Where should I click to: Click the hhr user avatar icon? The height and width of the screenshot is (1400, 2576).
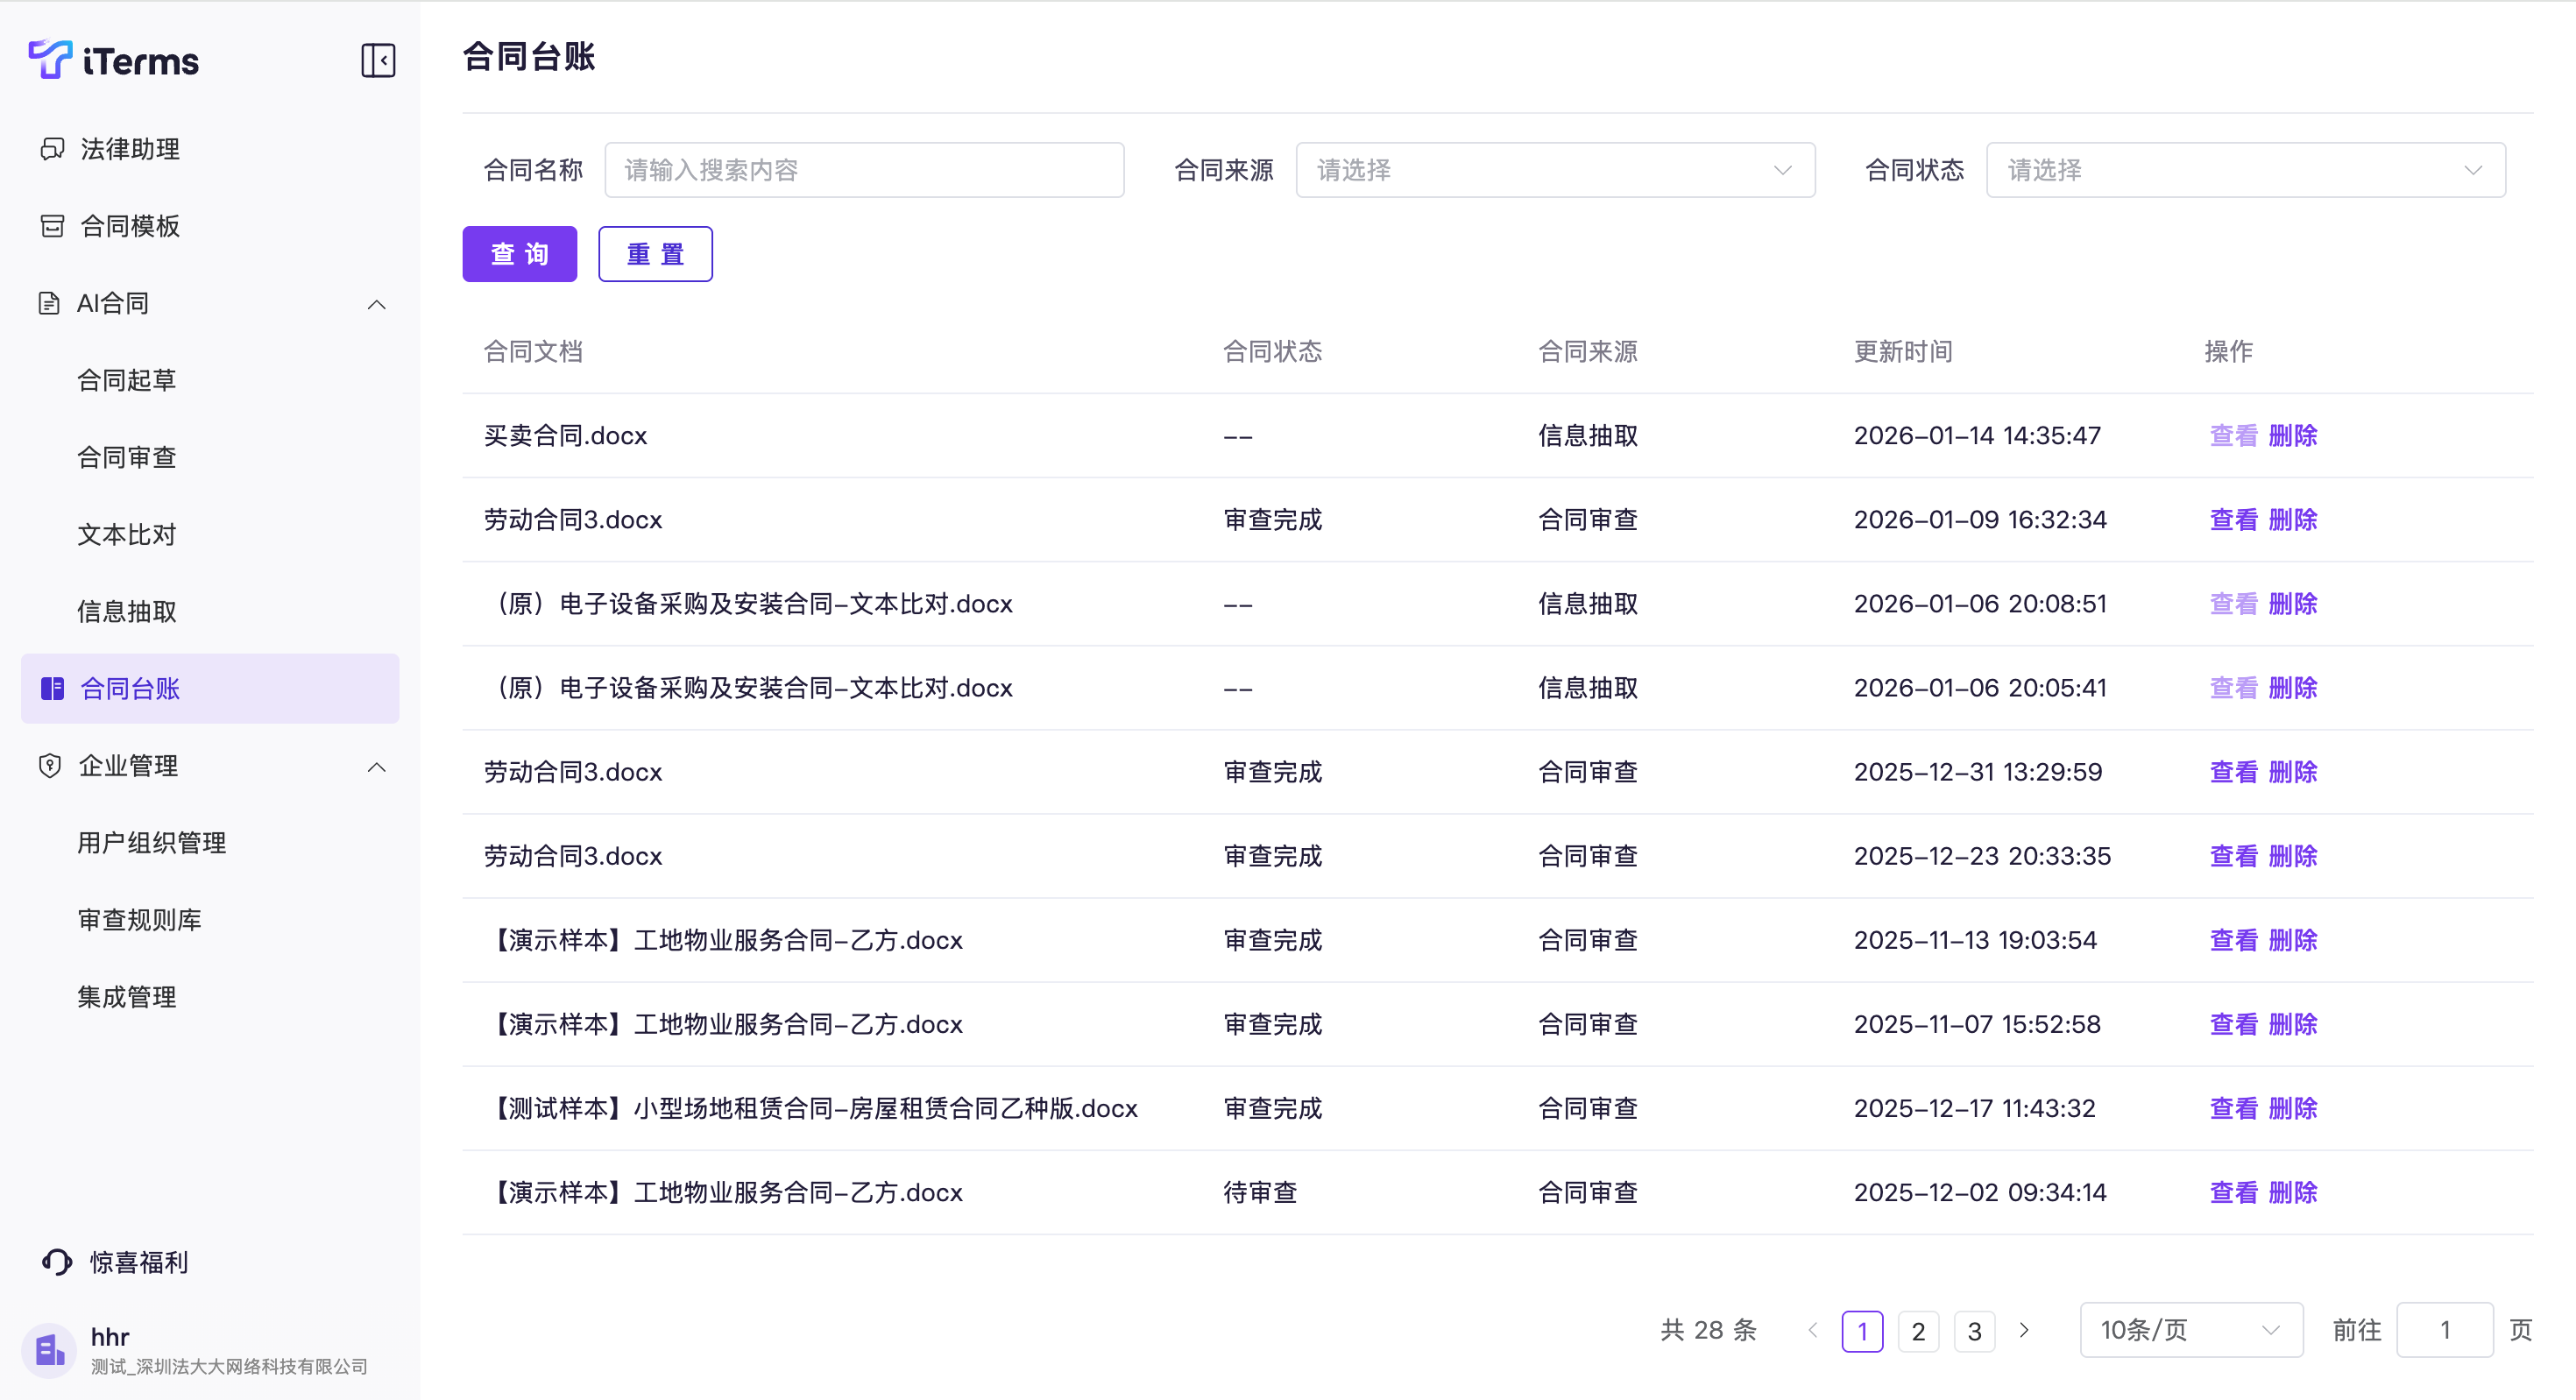click(x=50, y=1351)
